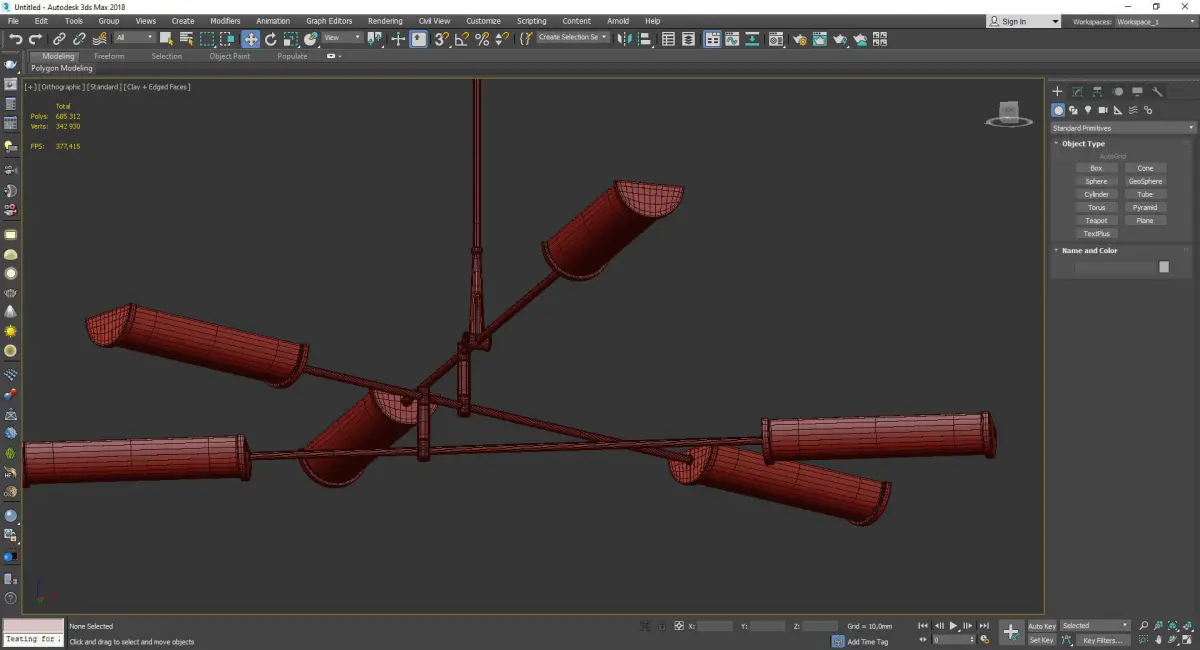Click the Undo arrow icon
1200x650 pixels.
15,39
